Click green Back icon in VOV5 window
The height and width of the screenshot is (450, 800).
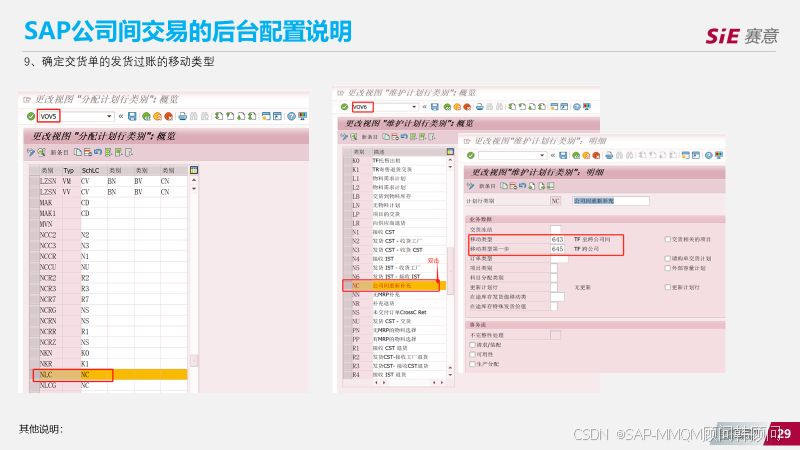(146, 116)
